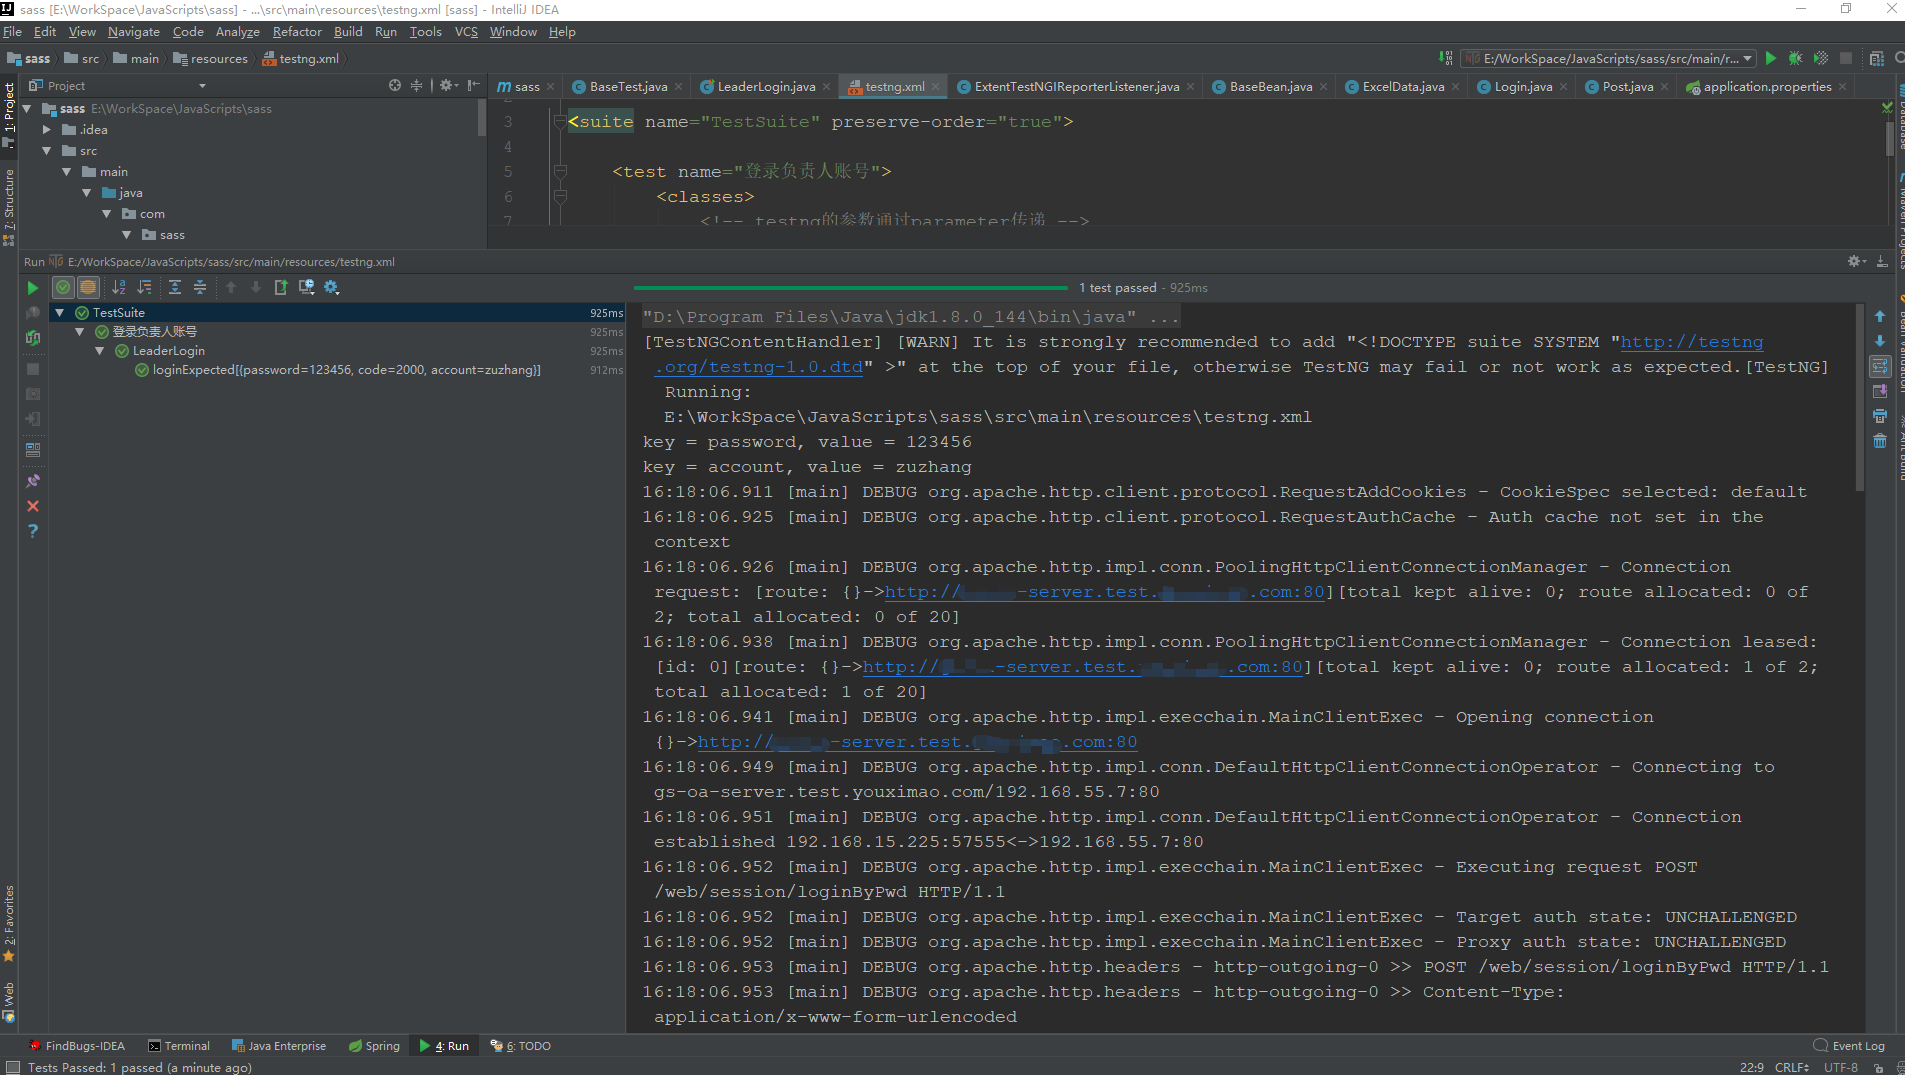
Task: Click UTF-8 encoding in status bar
Action: click(1840, 1067)
